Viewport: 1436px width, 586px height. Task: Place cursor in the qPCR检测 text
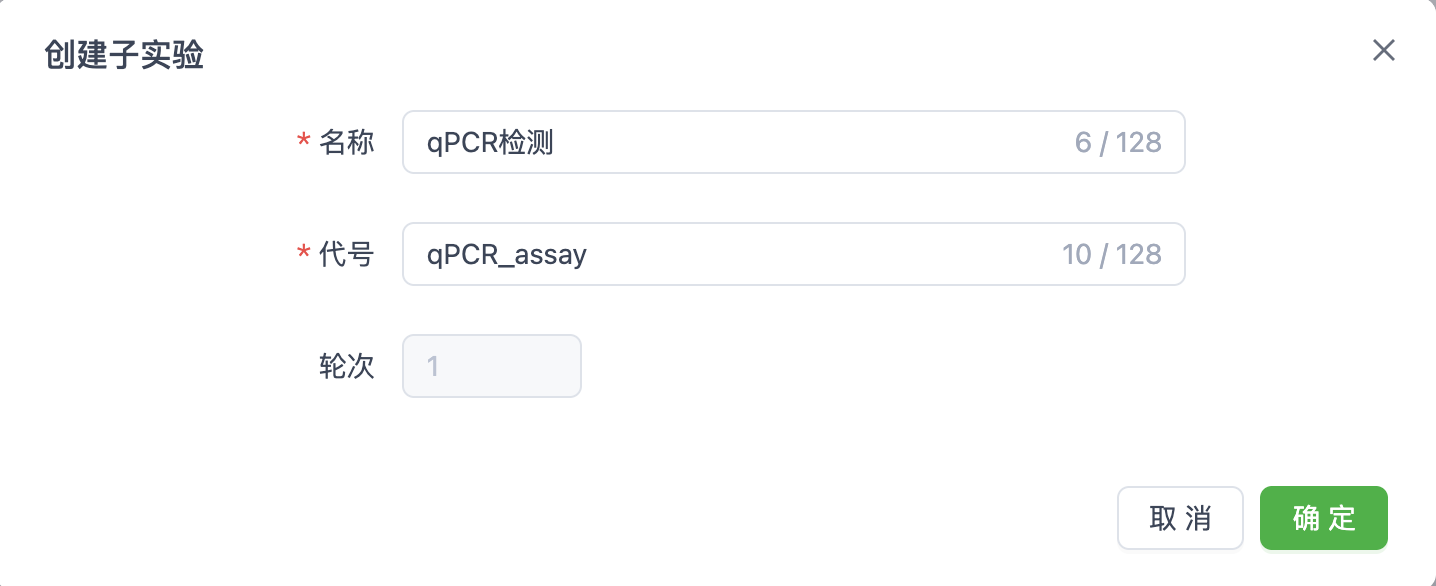490,142
